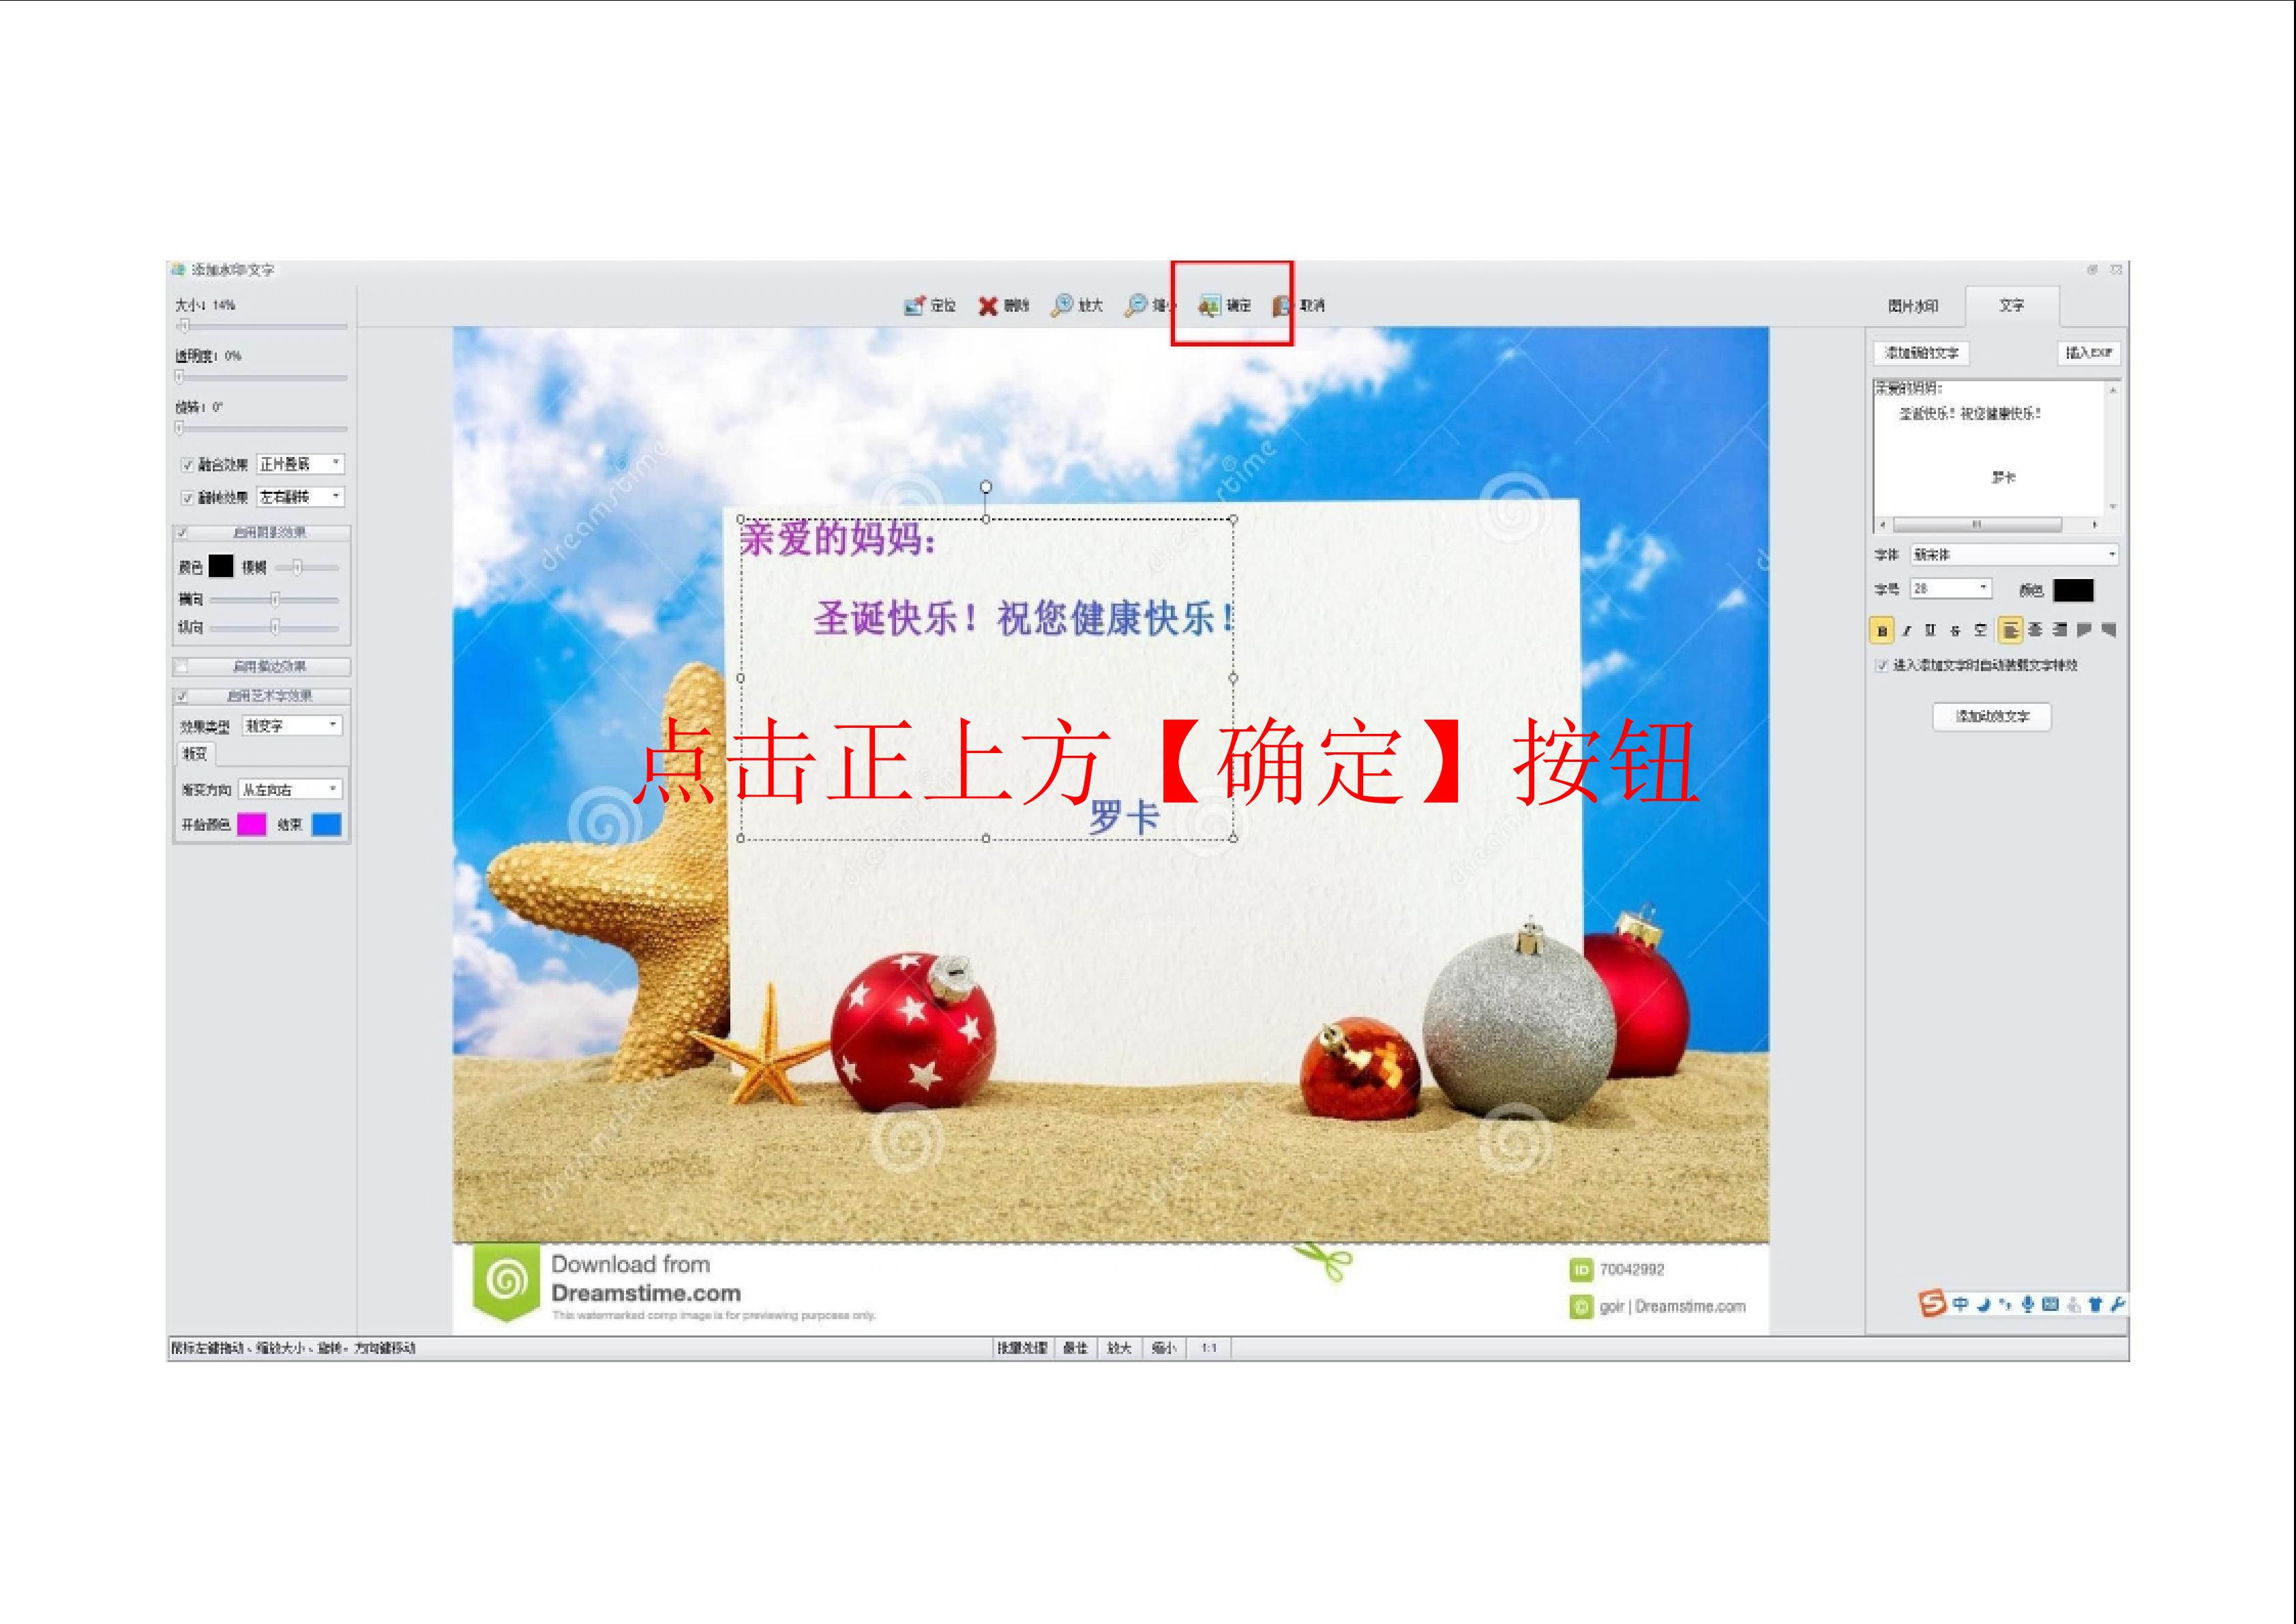Open the 效果类型 (effect type) dropdown
The width and height of the screenshot is (2296, 1624).
tap(293, 726)
